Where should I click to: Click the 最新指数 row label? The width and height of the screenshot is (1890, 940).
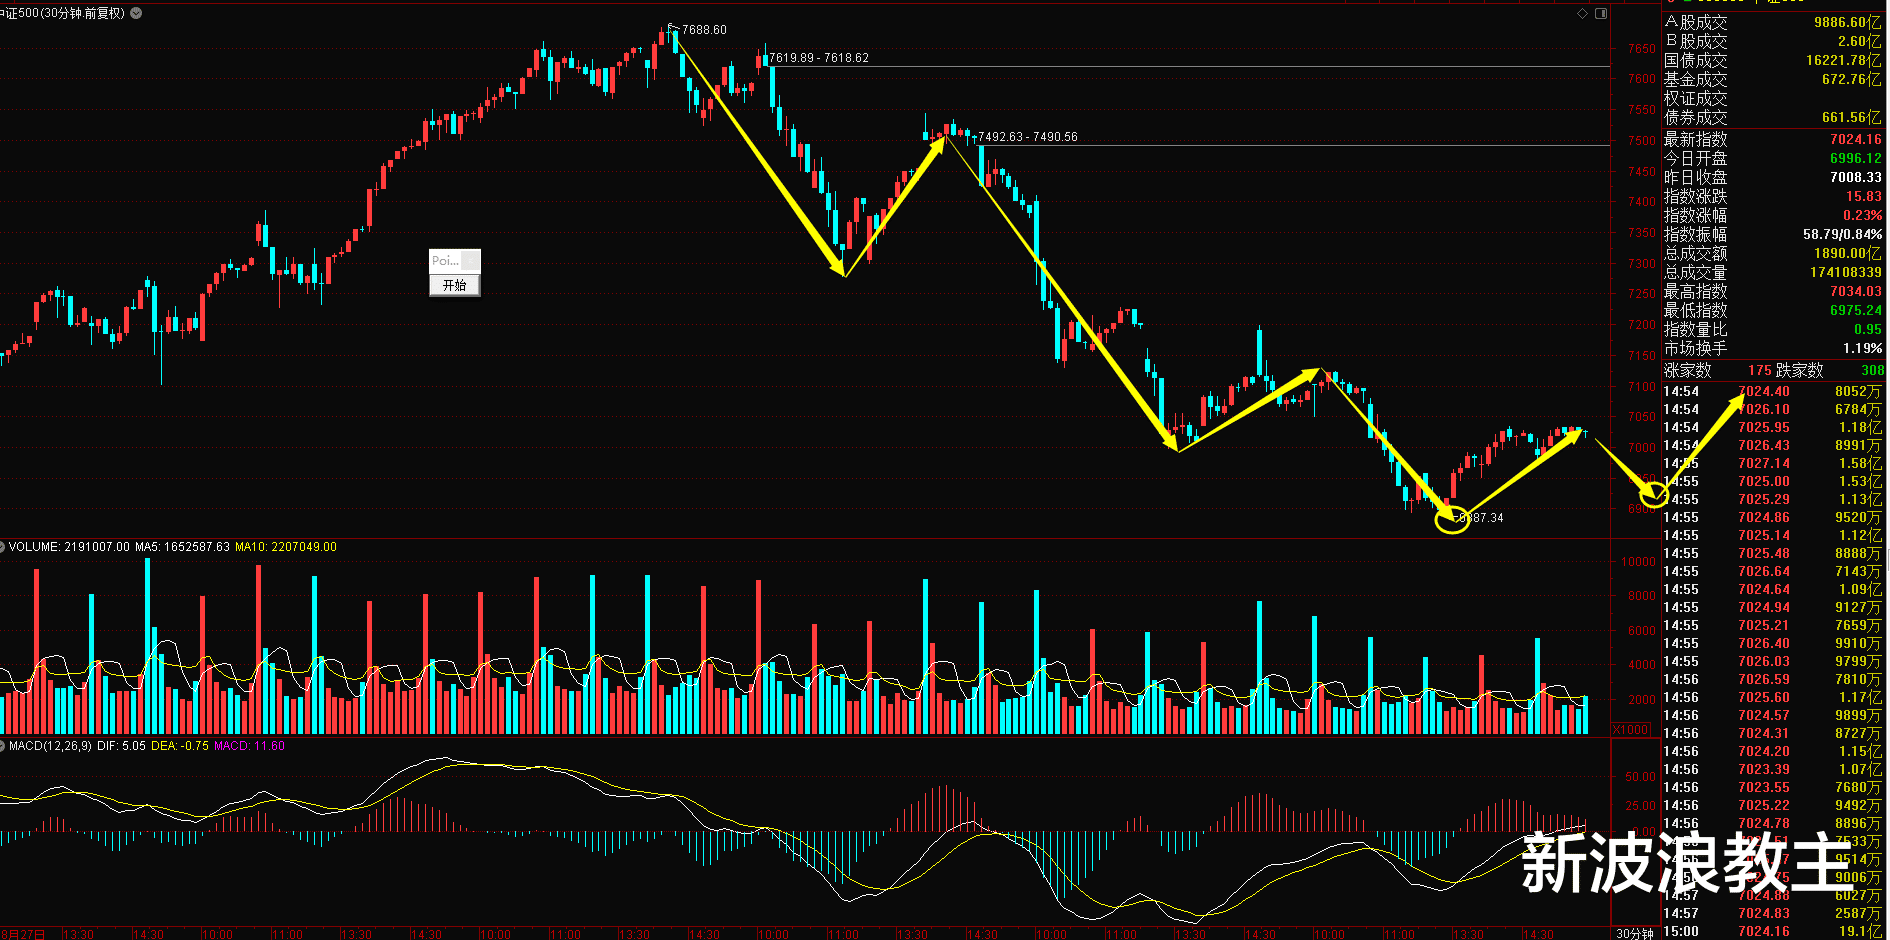(1696, 139)
